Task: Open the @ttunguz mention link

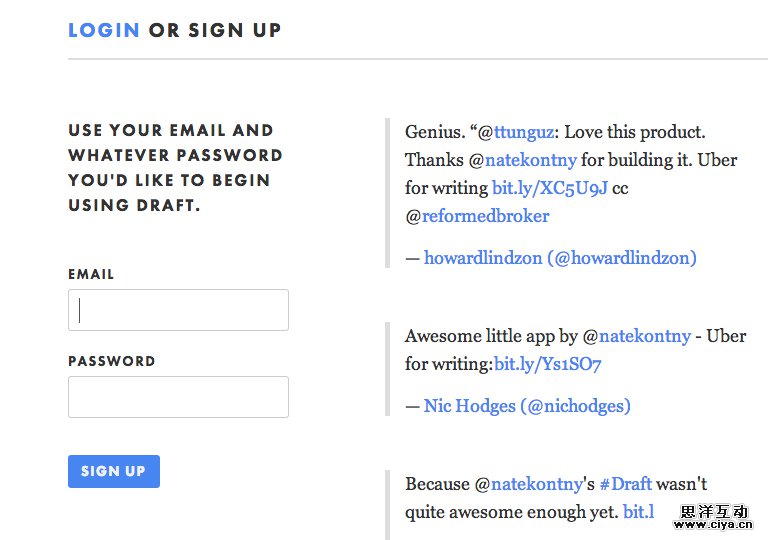Action: tap(516, 132)
